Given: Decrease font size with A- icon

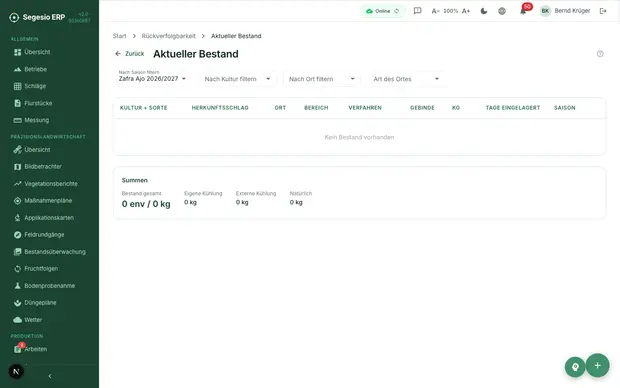Looking at the screenshot, I should pos(435,11).
